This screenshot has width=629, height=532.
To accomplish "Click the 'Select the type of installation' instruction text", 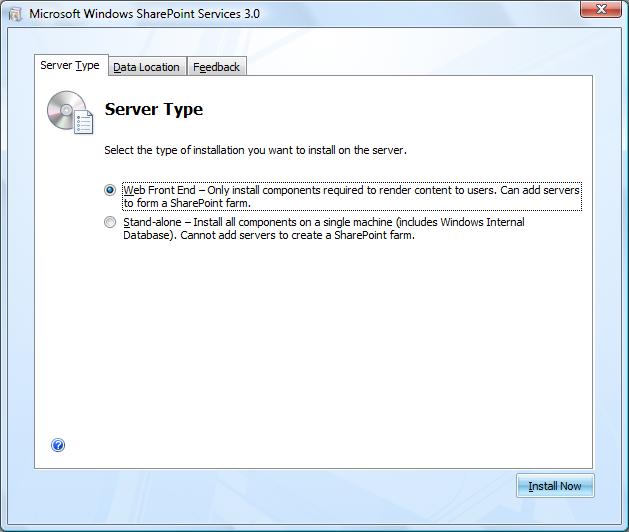I will point(256,150).
